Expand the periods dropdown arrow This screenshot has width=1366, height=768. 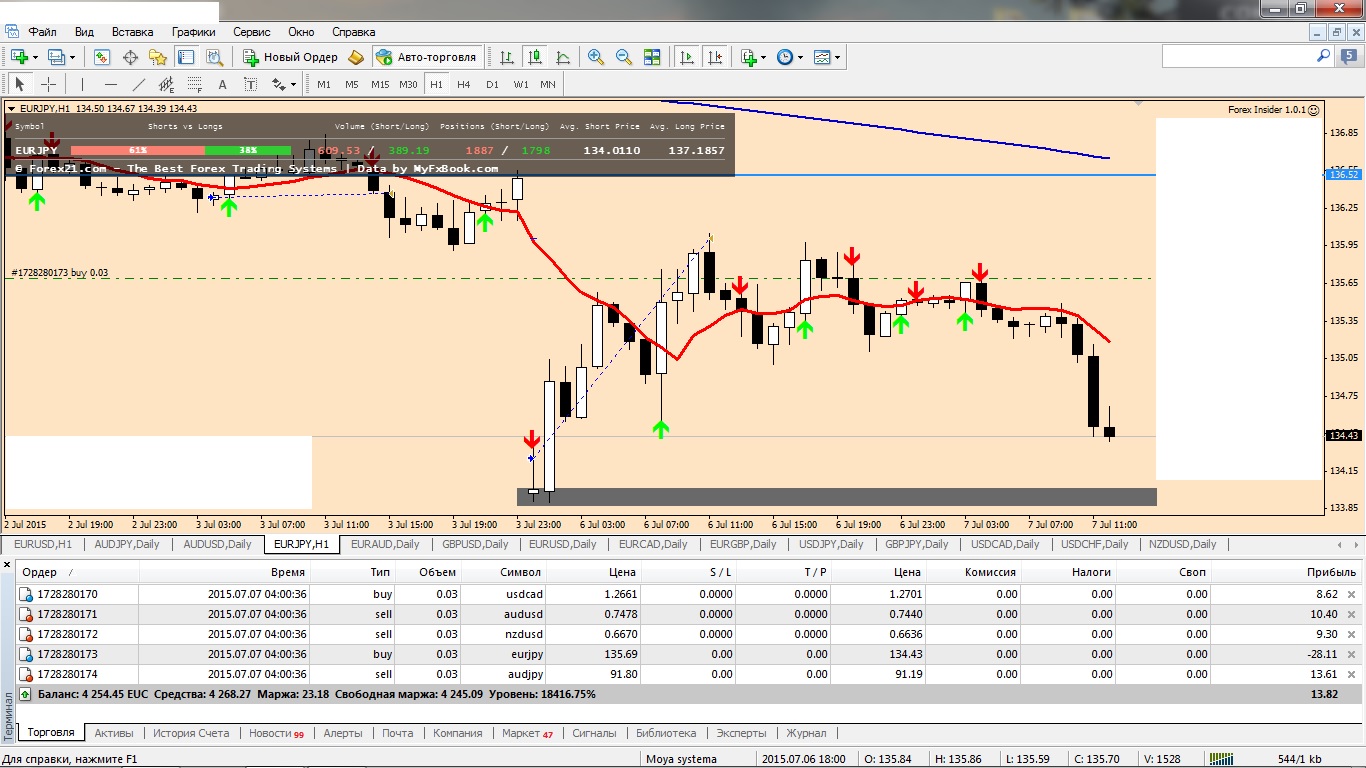pos(800,57)
